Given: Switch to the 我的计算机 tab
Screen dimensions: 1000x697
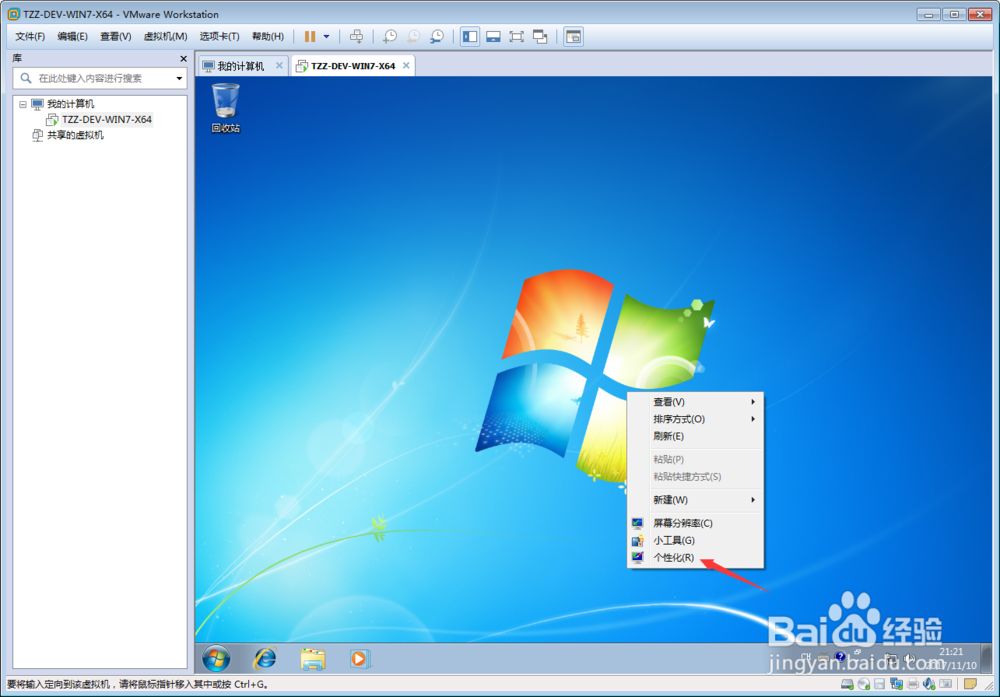Looking at the screenshot, I should [240, 66].
